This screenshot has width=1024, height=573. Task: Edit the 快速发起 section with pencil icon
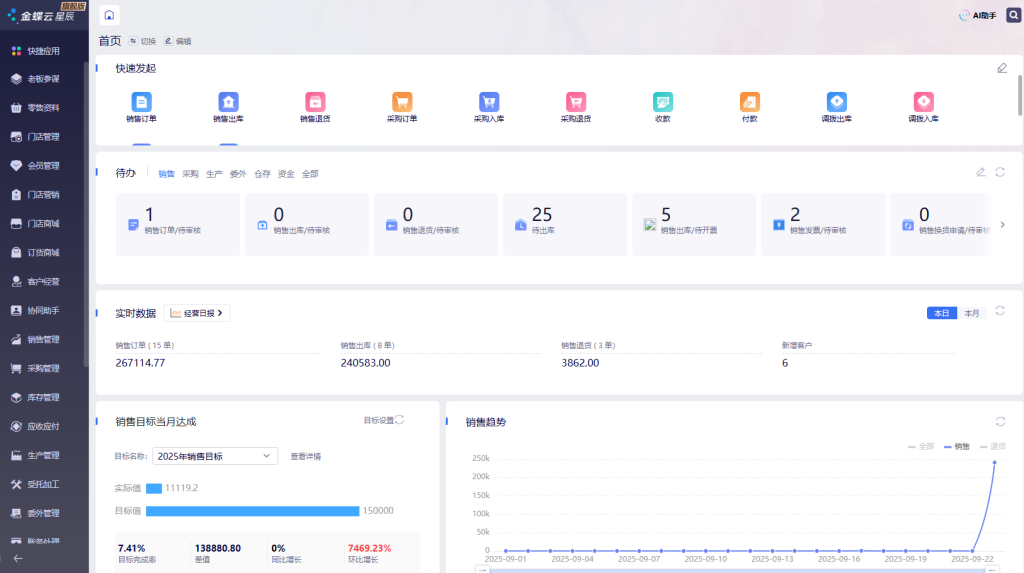tap(1002, 68)
